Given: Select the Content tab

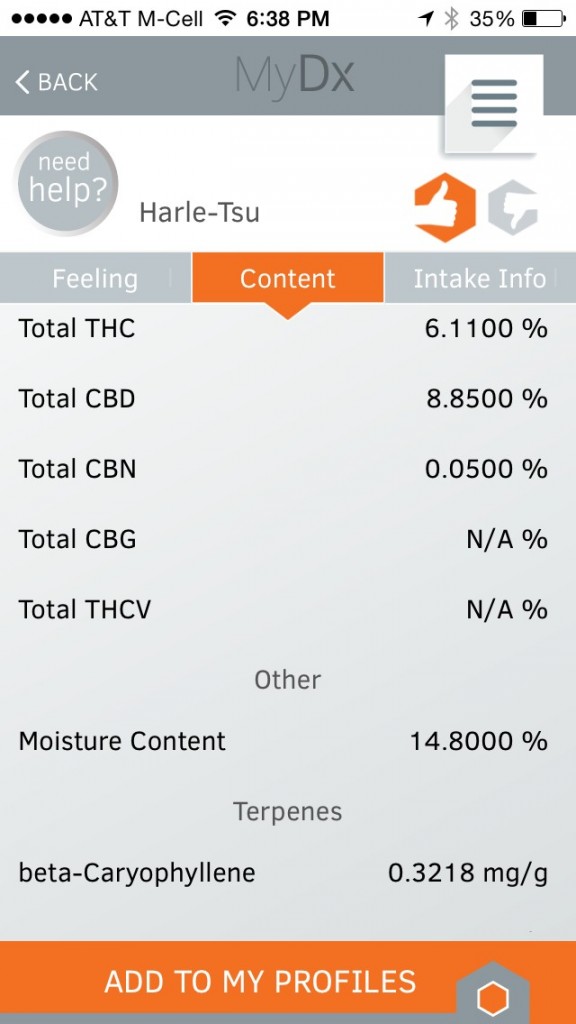Looking at the screenshot, I should click(287, 278).
